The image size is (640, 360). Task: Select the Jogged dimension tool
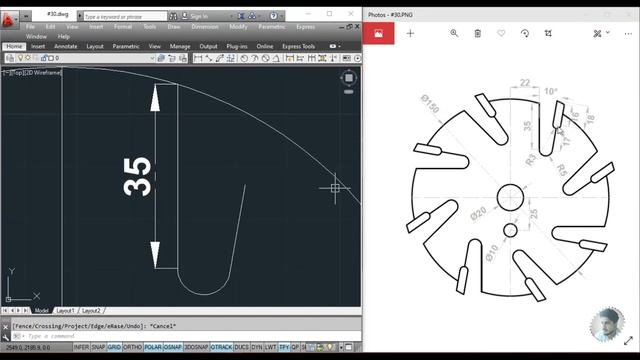coord(255,58)
